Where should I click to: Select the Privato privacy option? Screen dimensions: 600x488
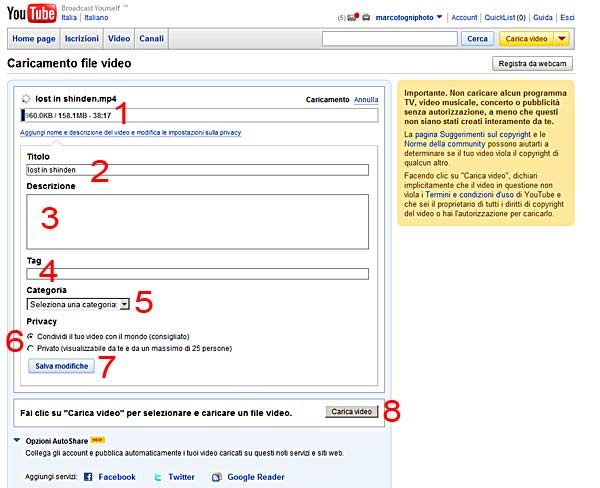point(31,348)
